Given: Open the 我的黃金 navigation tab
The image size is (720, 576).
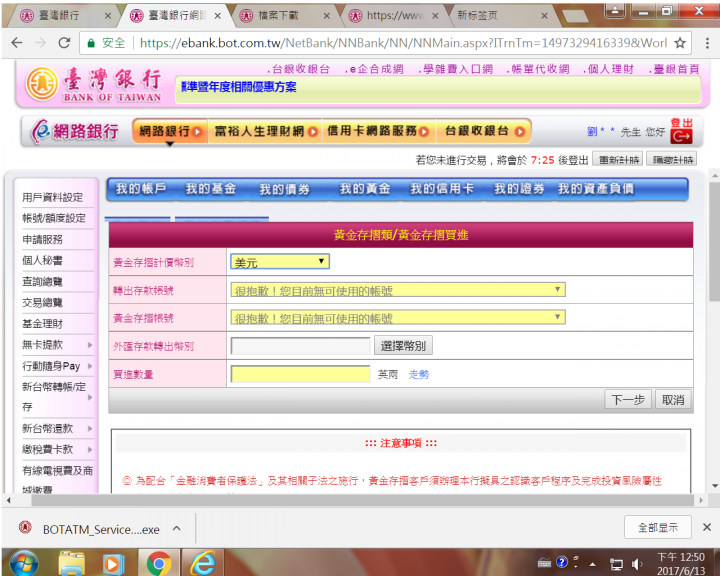Looking at the screenshot, I should click(364, 189).
